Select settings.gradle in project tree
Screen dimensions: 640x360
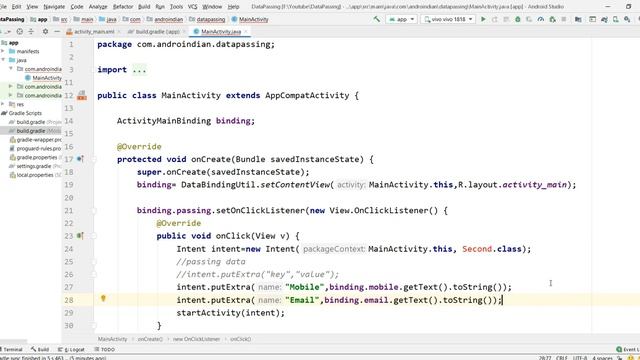(x=36, y=166)
